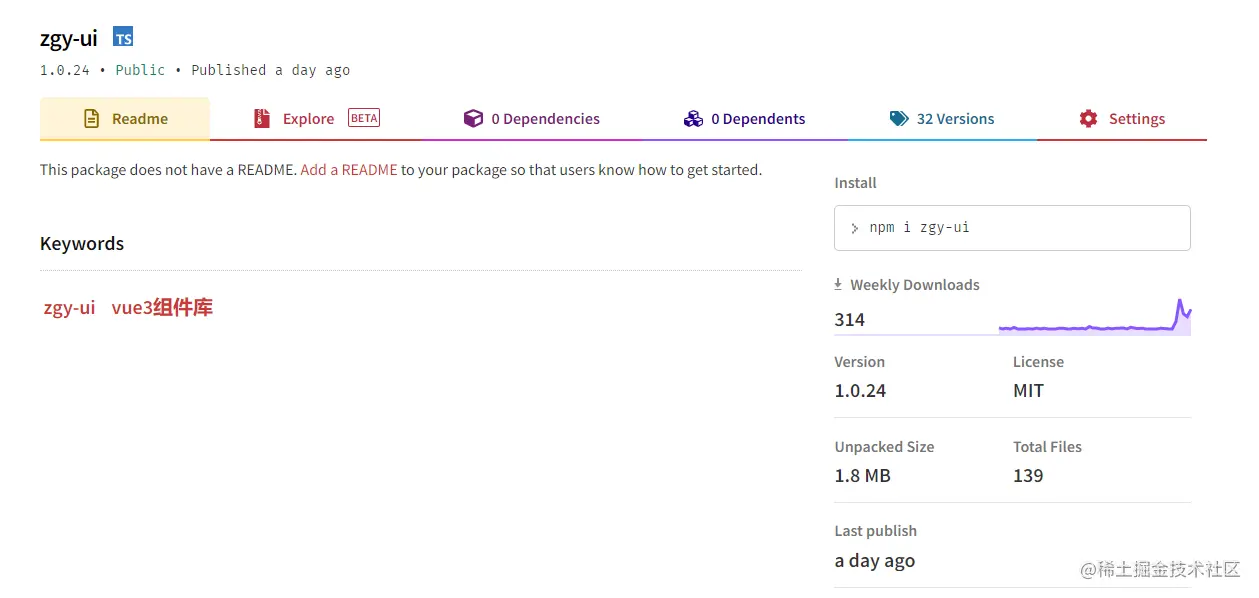
Task: Click the Readme file icon
Action: pos(91,119)
